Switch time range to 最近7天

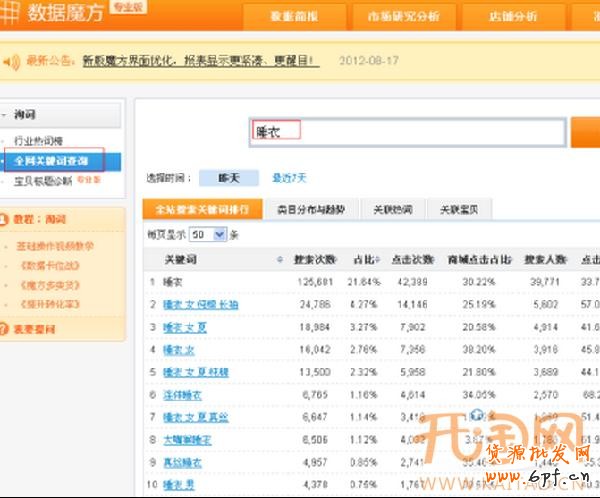tap(288, 178)
